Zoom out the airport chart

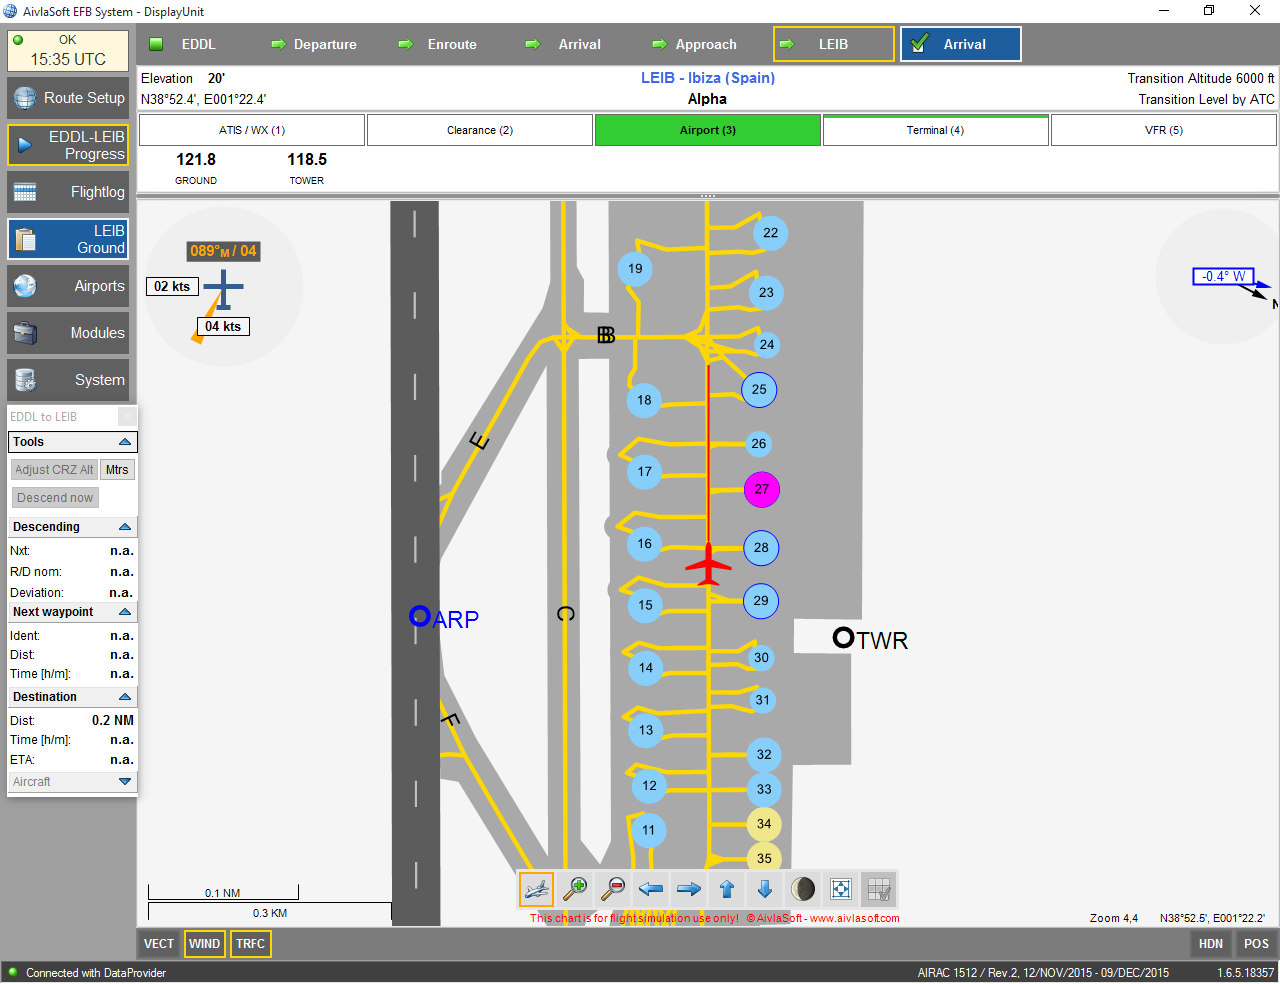tap(613, 889)
